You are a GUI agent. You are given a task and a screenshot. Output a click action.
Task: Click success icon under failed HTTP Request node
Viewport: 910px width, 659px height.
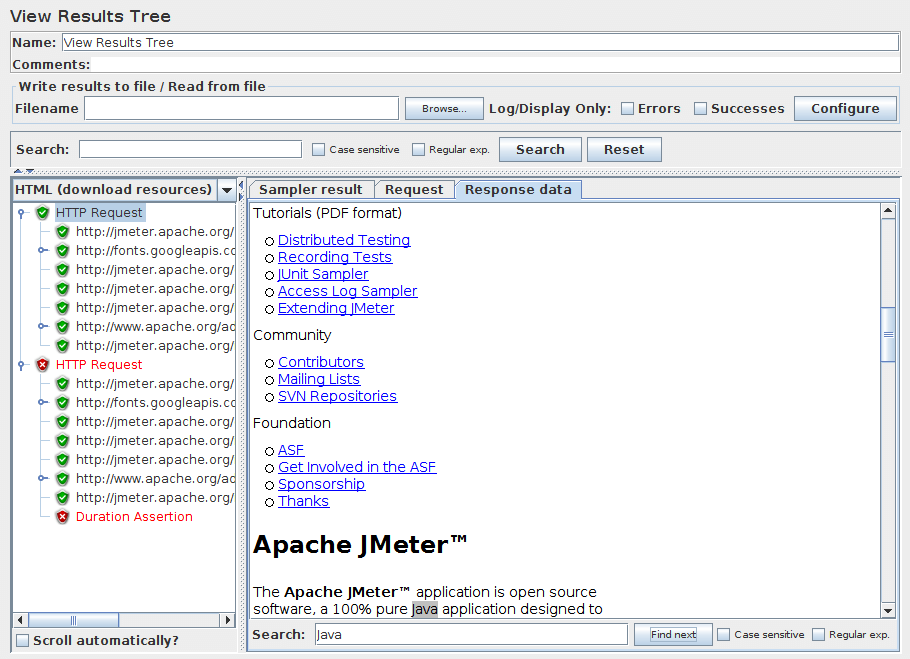60,383
